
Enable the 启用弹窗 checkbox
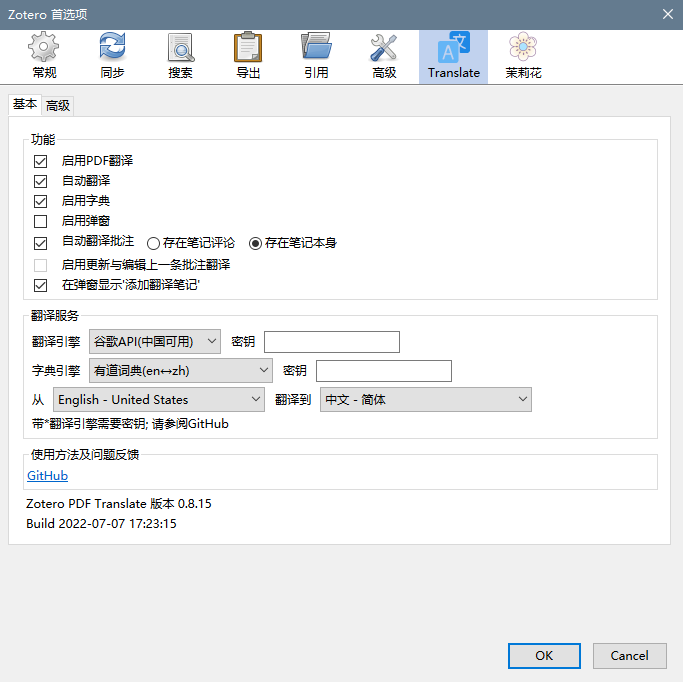[x=41, y=221]
